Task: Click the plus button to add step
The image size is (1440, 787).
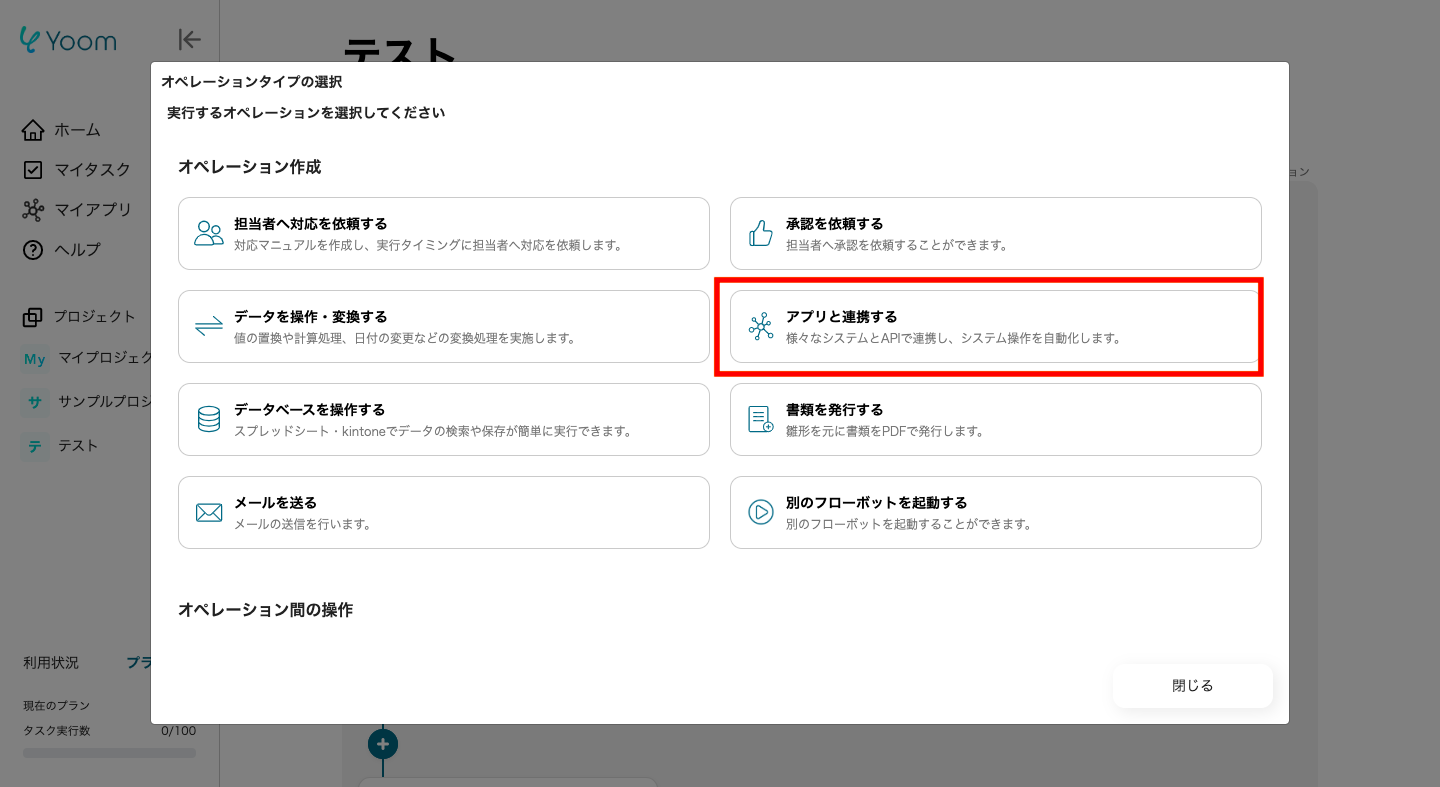Action: [x=383, y=744]
